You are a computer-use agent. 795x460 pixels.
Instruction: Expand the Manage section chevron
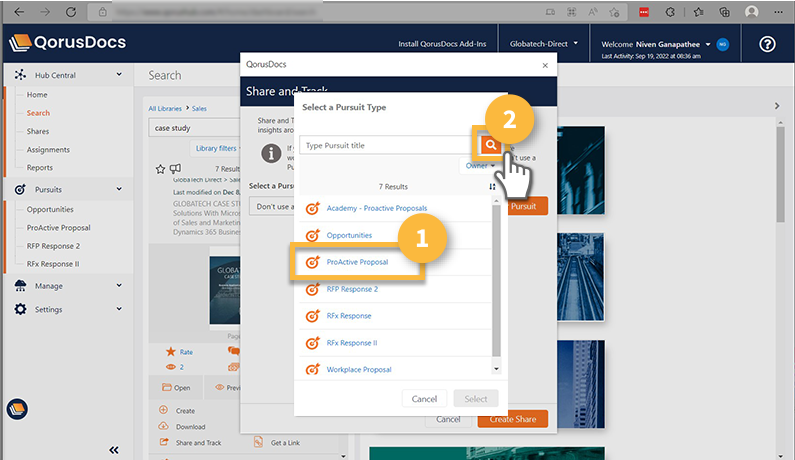click(119, 285)
